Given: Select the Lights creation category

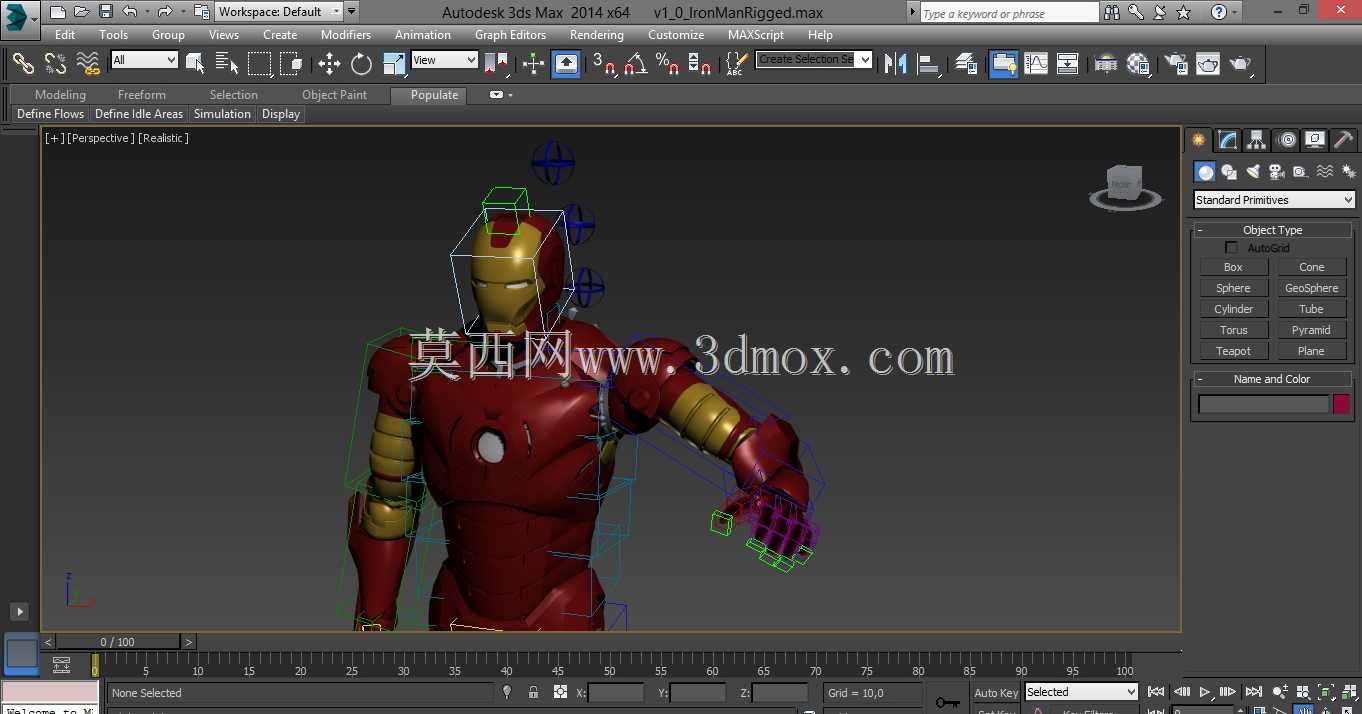Looking at the screenshot, I should tap(1253, 172).
